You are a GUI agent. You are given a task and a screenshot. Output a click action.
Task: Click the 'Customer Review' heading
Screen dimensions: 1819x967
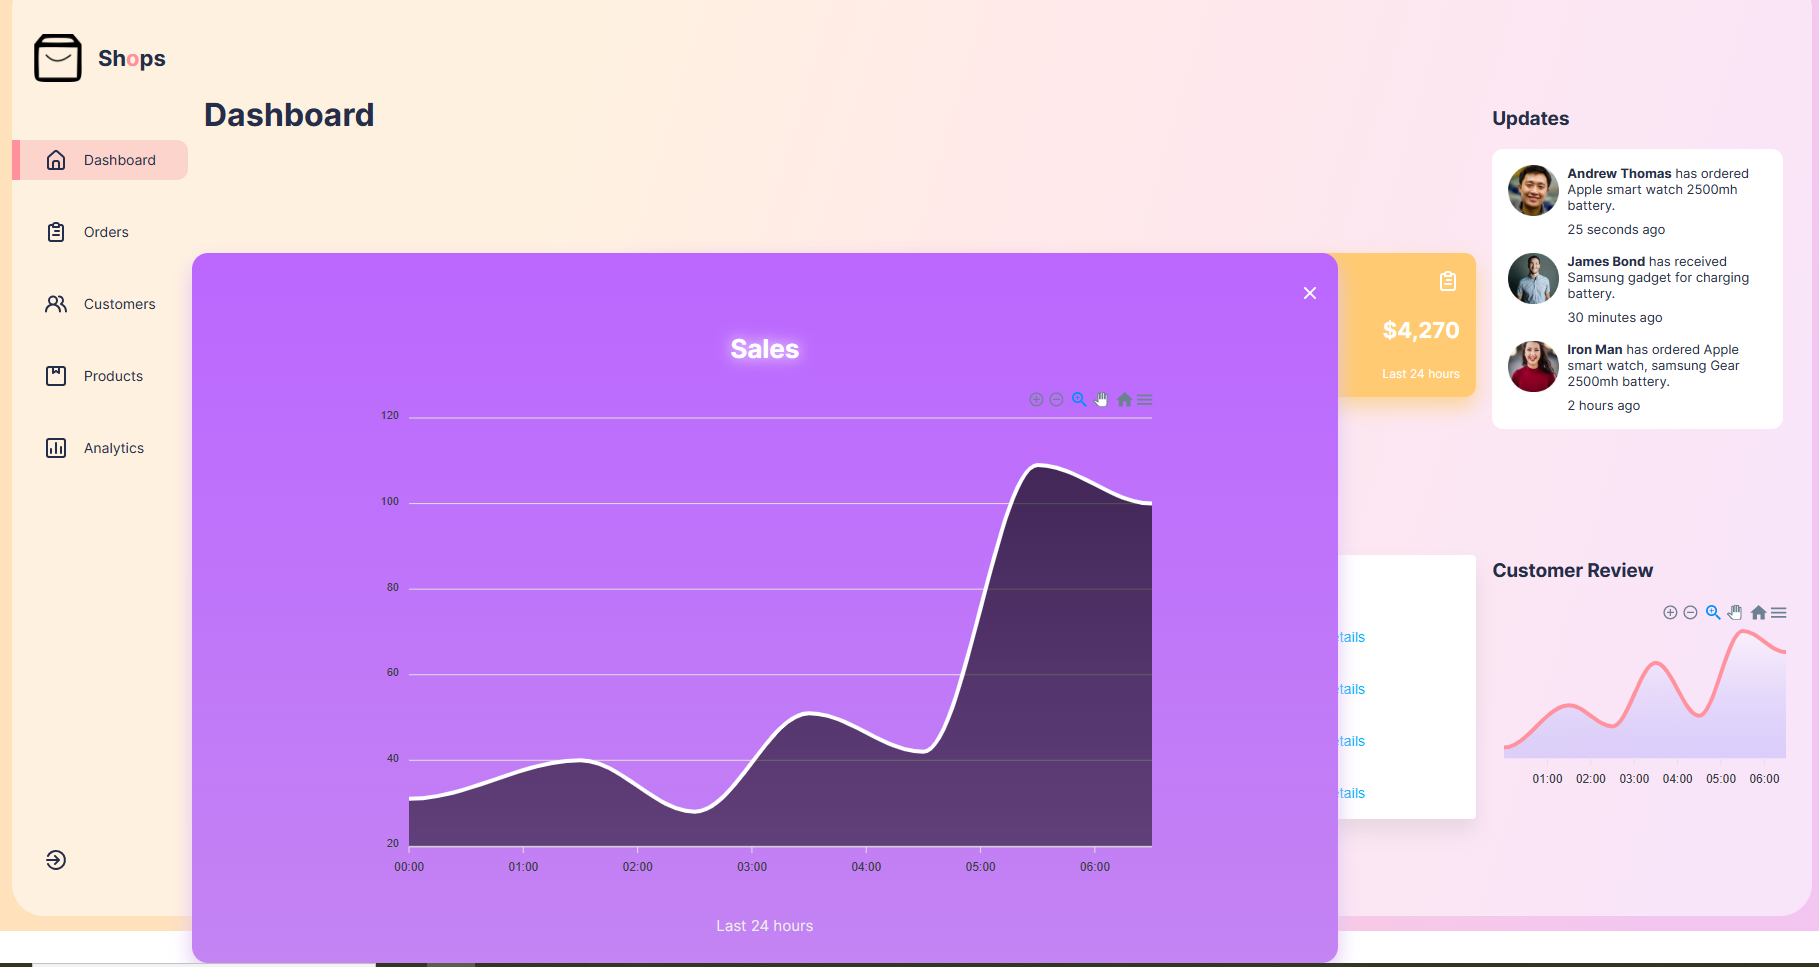[1573, 570]
